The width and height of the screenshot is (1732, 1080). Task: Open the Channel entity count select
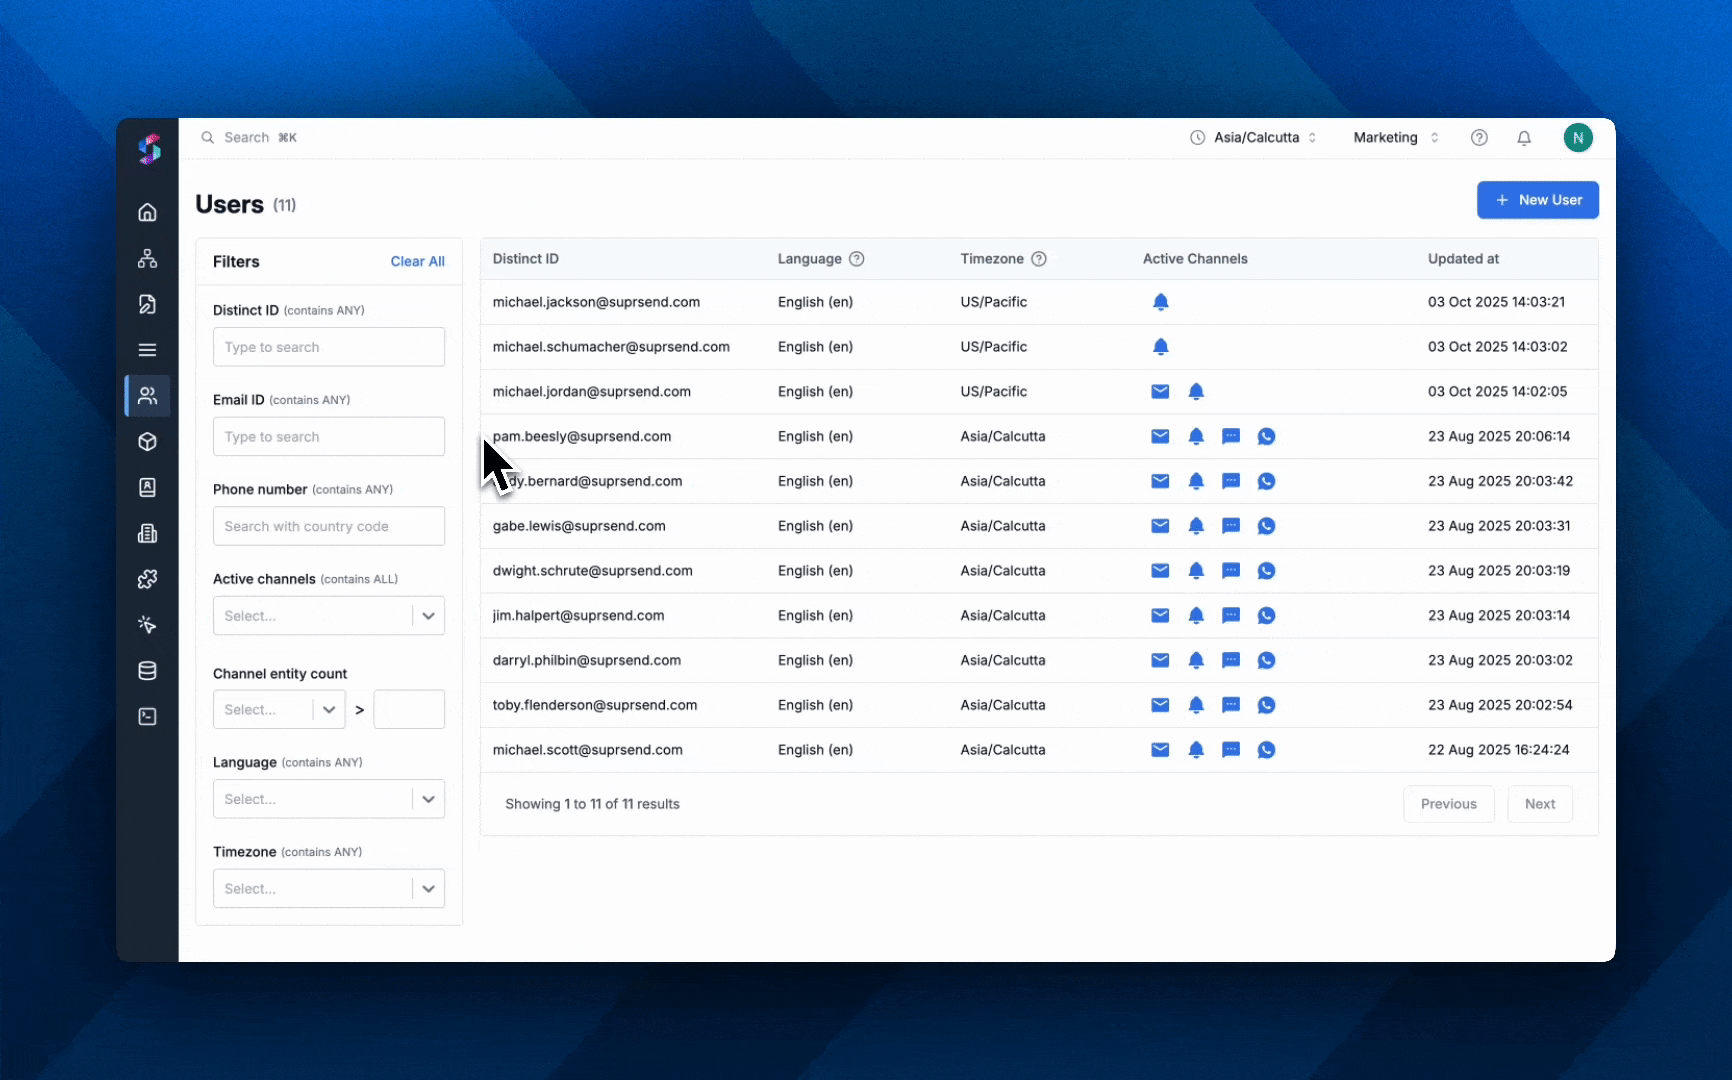[x=279, y=710]
